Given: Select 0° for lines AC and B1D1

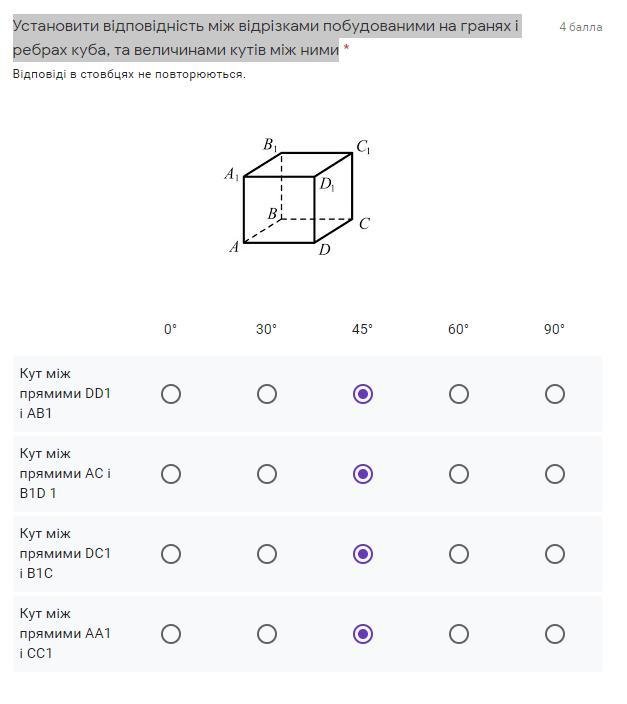Looking at the screenshot, I should point(171,474).
